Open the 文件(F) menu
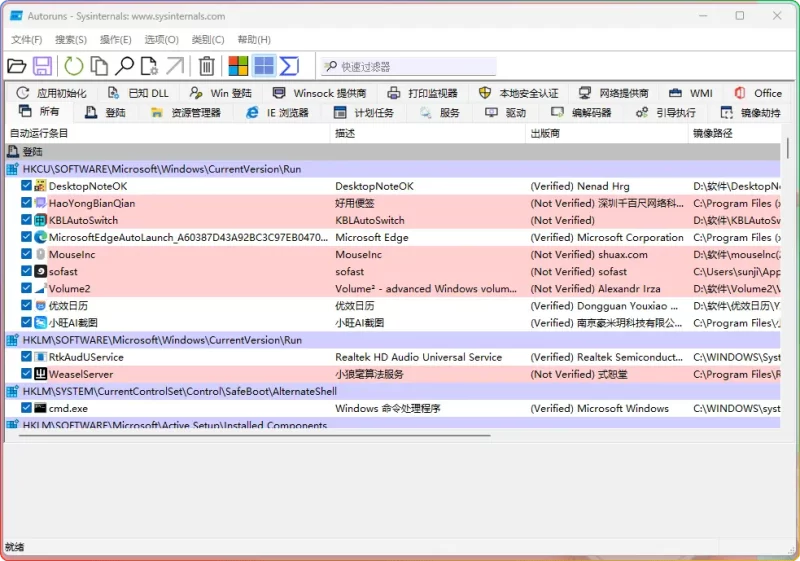Image resolution: width=800 pixels, height=561 pixels. point(27,39)
